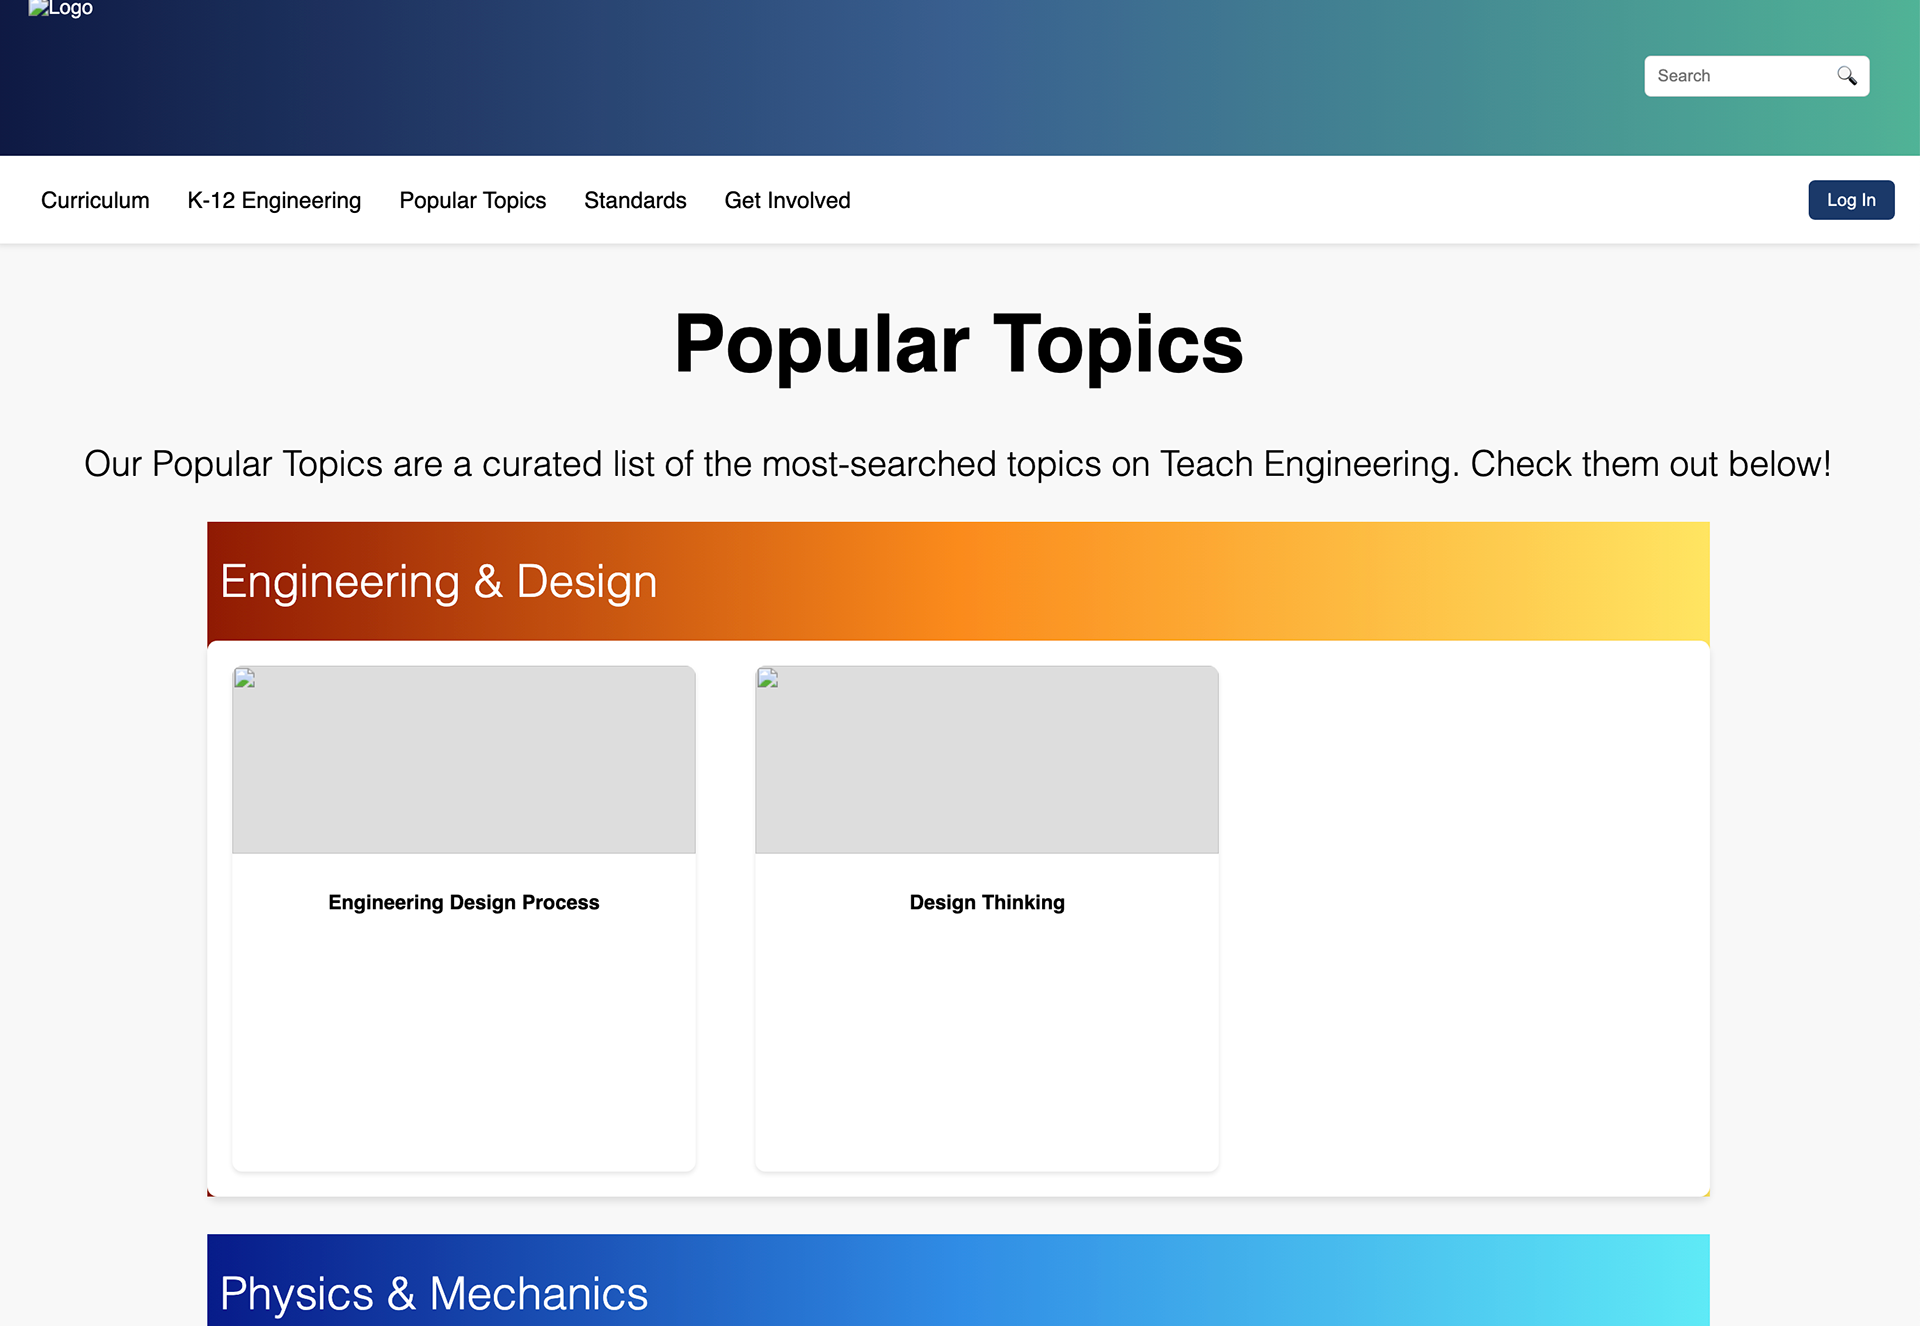Click the Log In button

1851,200
